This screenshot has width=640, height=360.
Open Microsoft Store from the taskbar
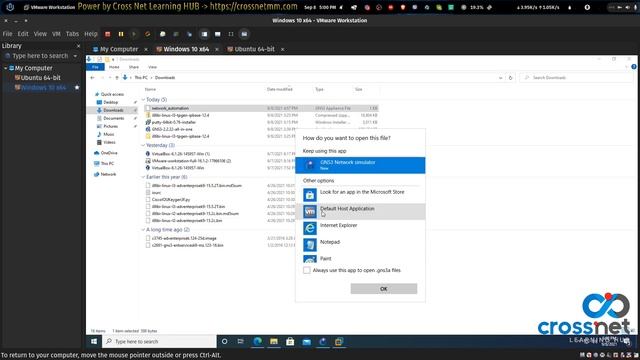[x=290, y=342]
